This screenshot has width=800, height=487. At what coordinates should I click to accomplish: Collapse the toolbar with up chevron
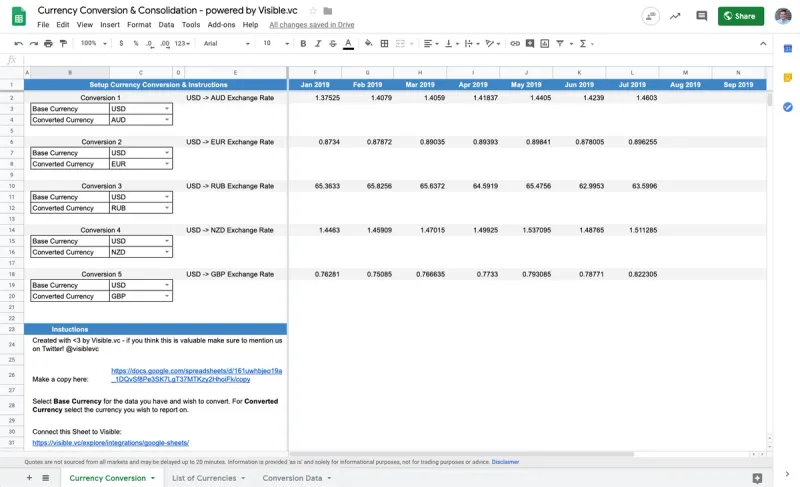point(763,44)
